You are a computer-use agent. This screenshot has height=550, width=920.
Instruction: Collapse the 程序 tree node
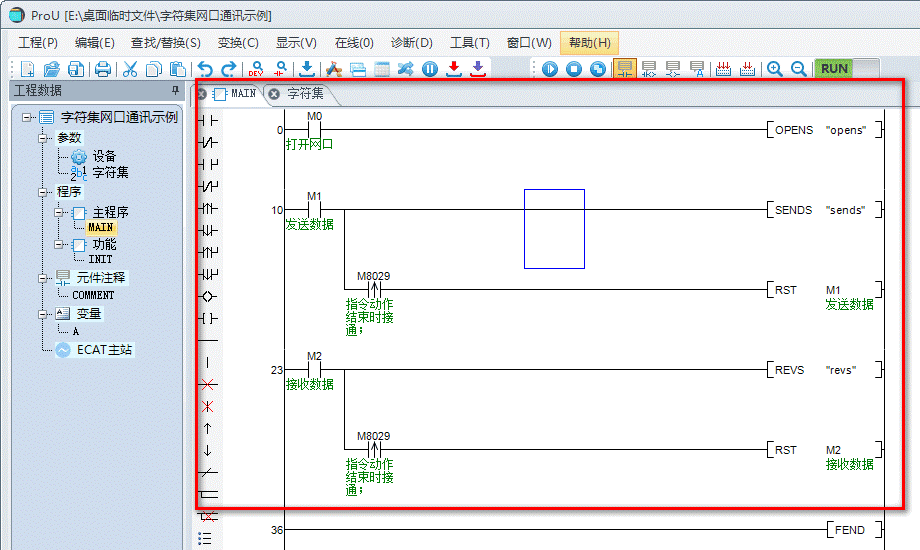coord(42,192)
